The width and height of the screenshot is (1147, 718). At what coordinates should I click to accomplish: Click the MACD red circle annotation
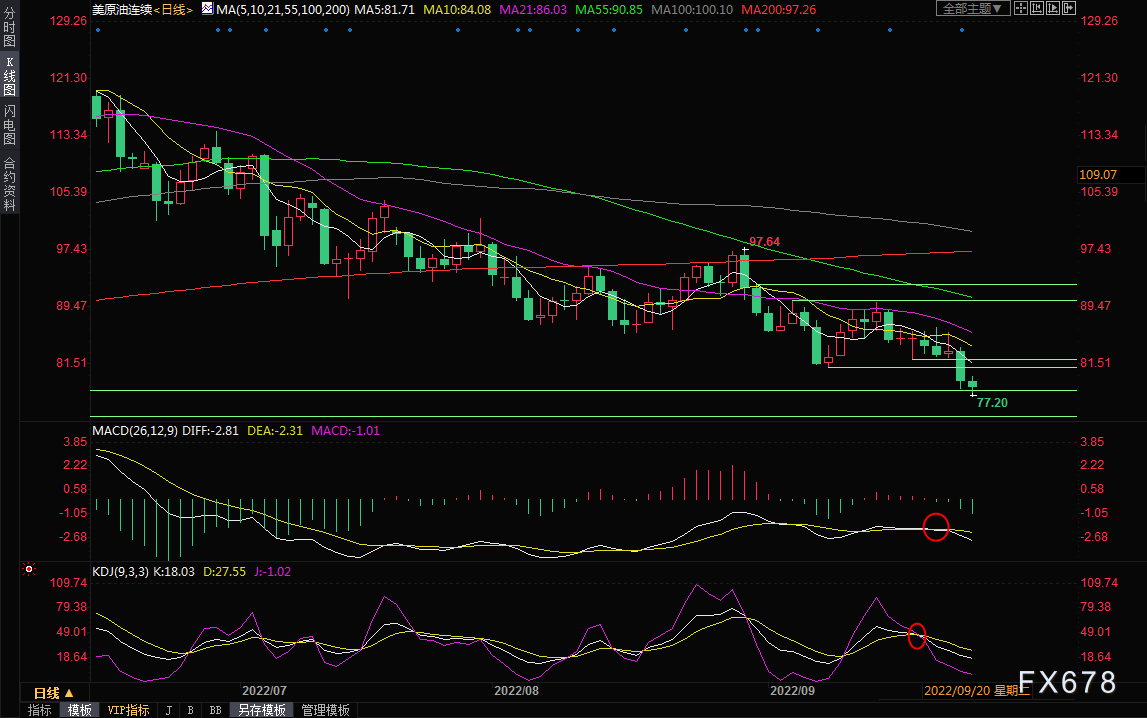pos(936,527)
